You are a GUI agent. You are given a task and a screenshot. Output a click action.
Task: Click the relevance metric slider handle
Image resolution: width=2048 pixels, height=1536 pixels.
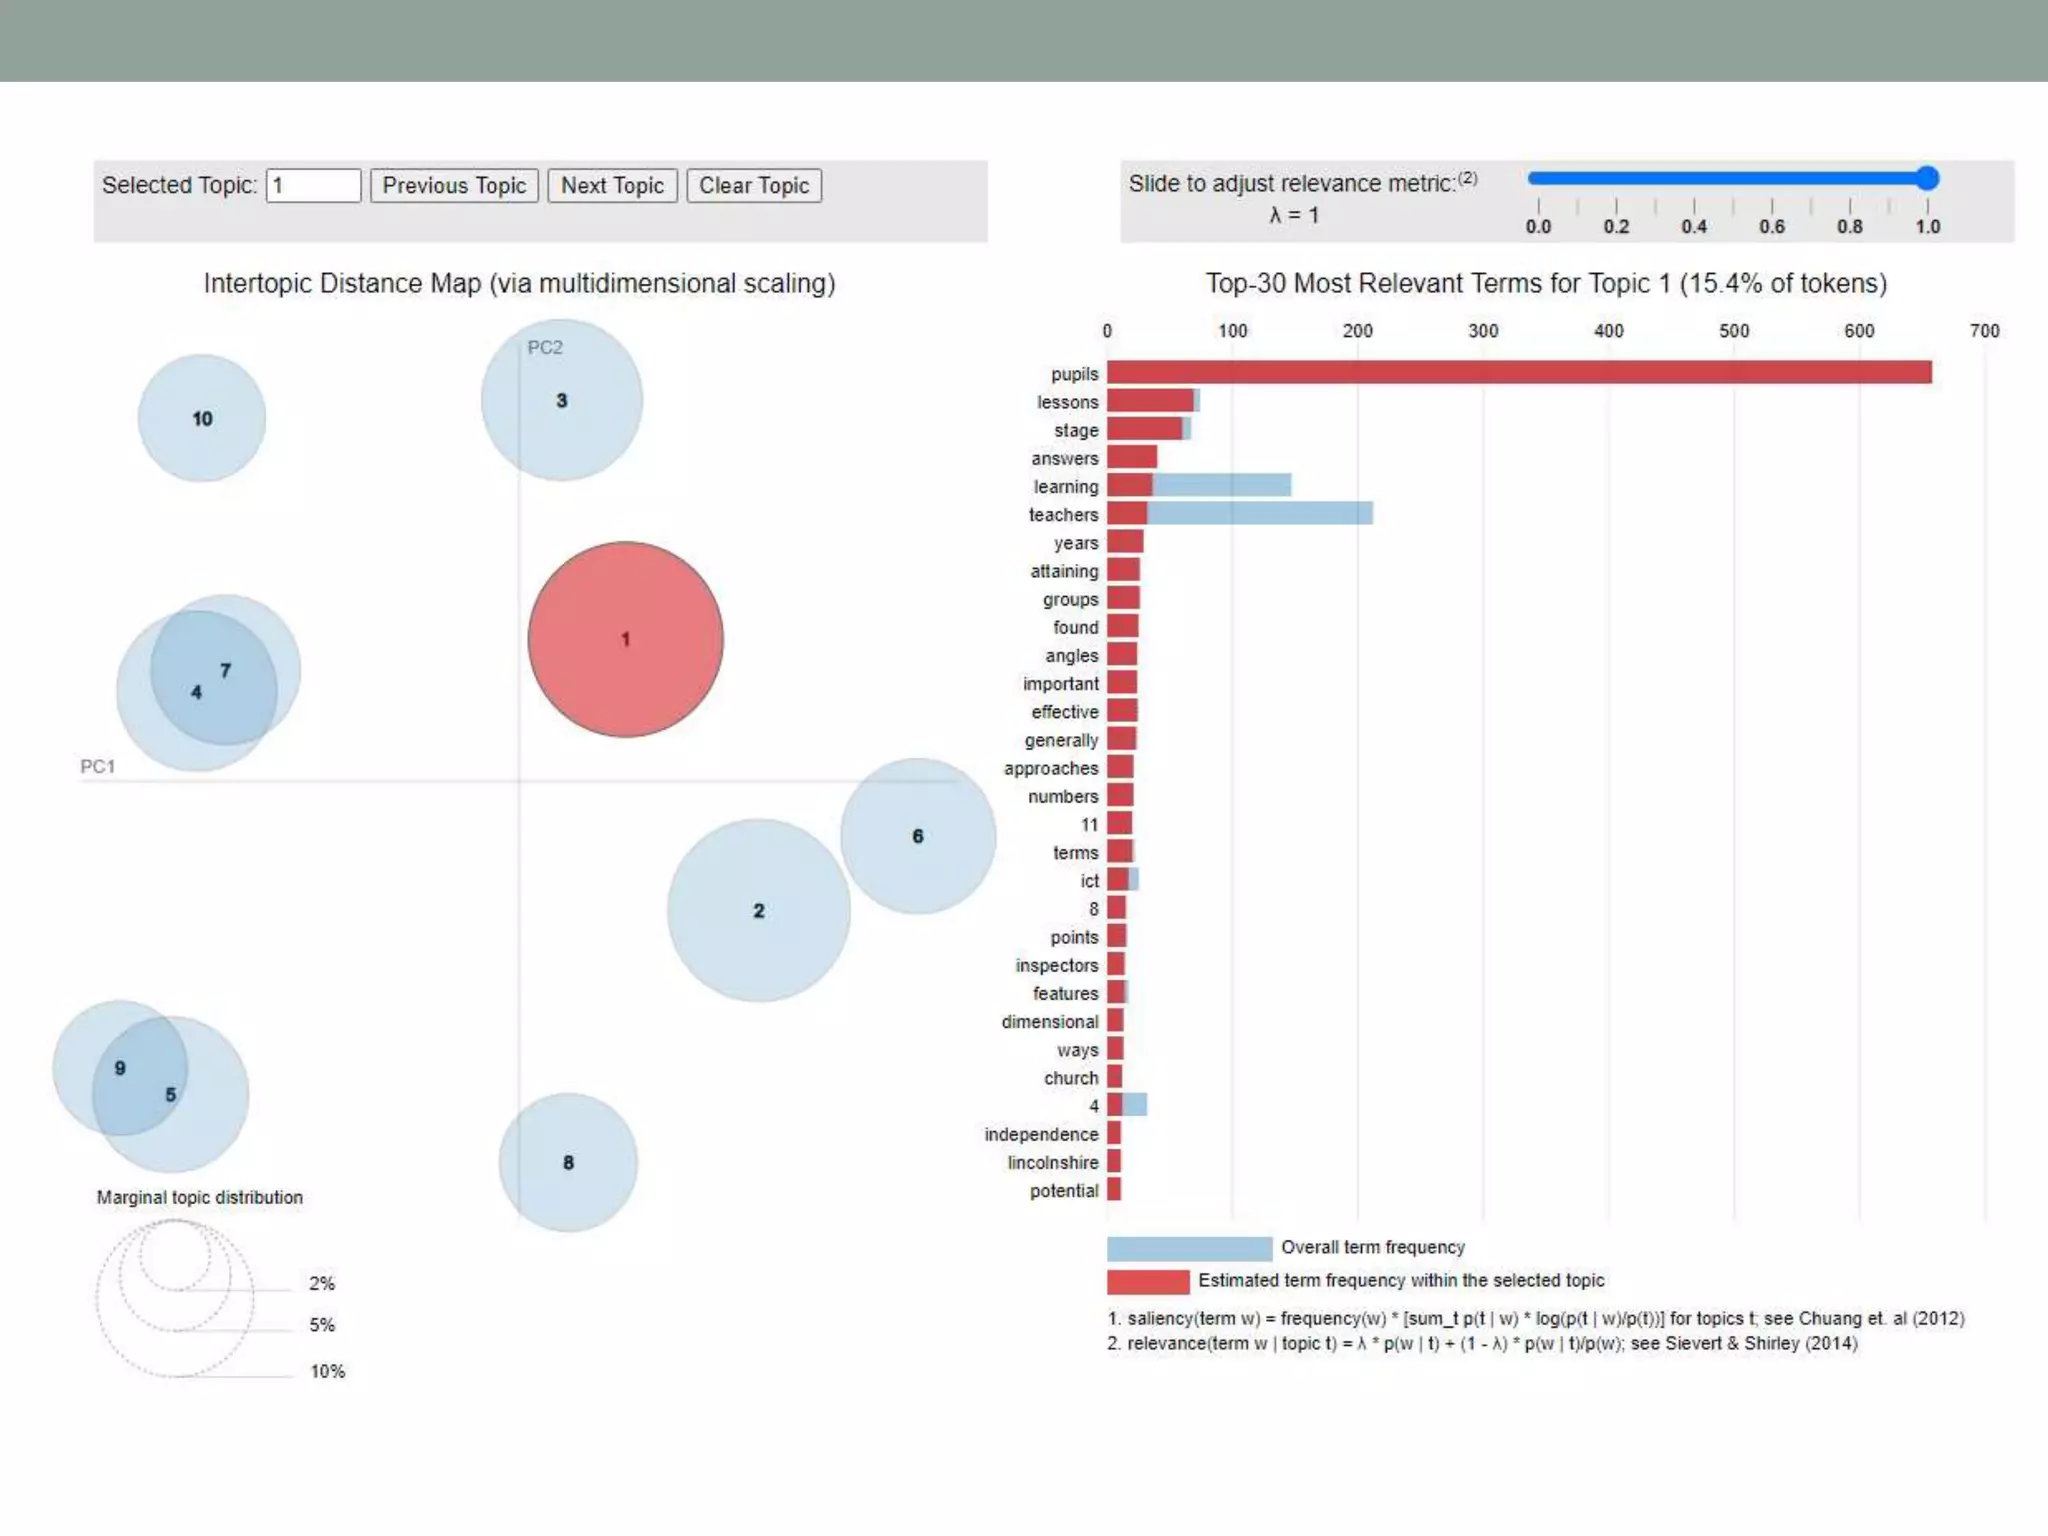click(1928, 179)
